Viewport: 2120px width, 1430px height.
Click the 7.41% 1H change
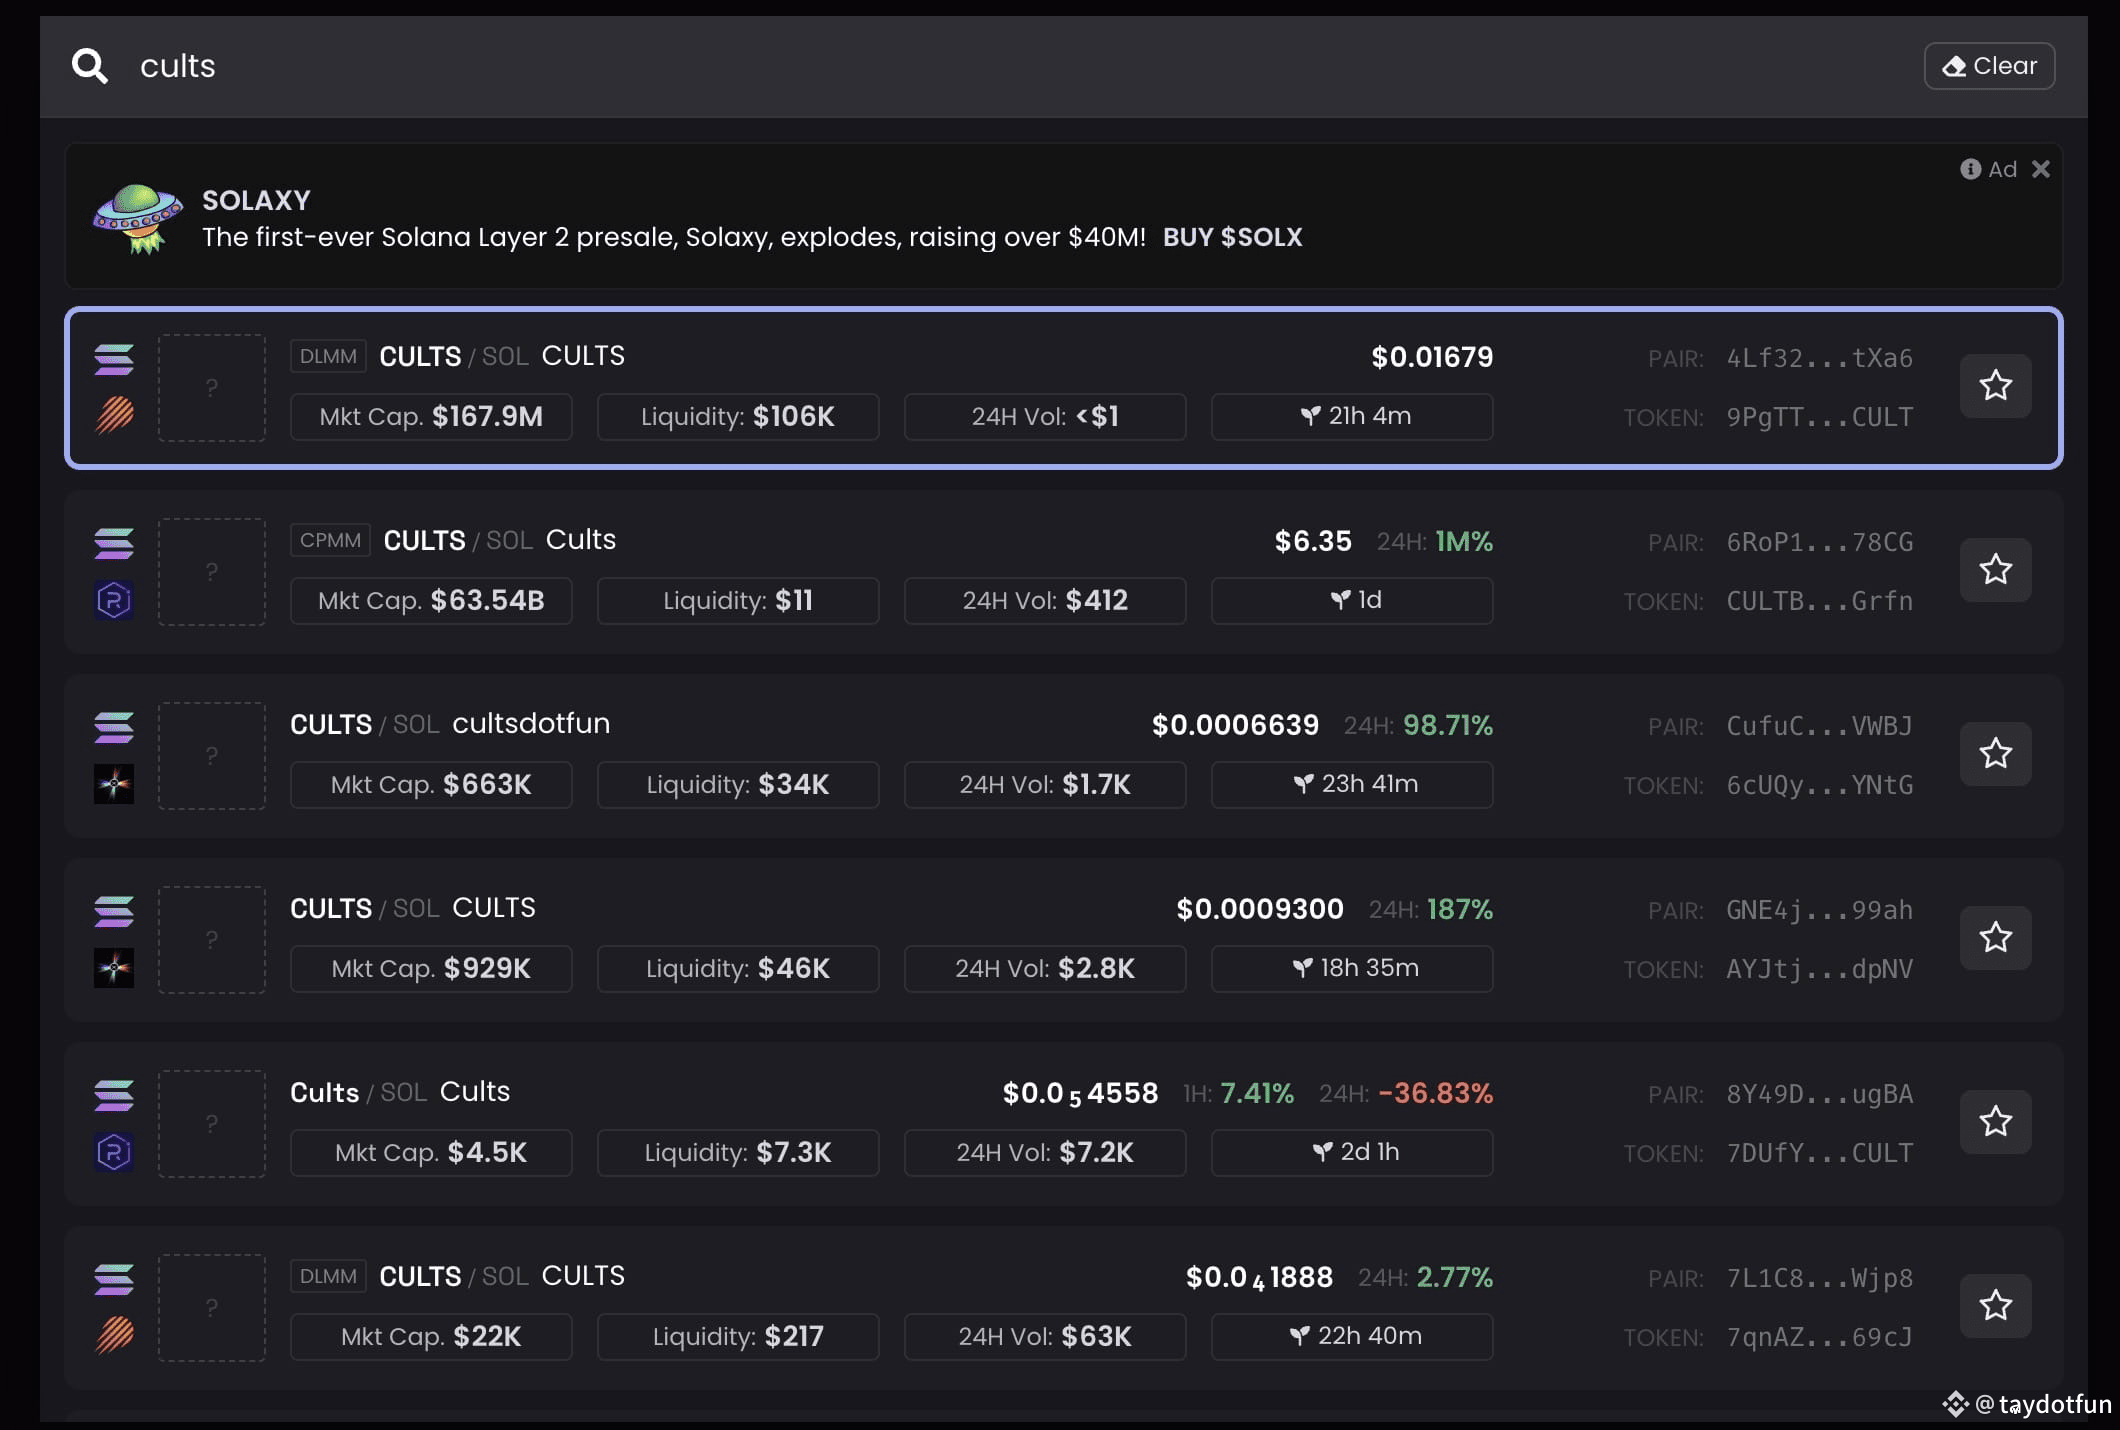tap(1257, 1093)
